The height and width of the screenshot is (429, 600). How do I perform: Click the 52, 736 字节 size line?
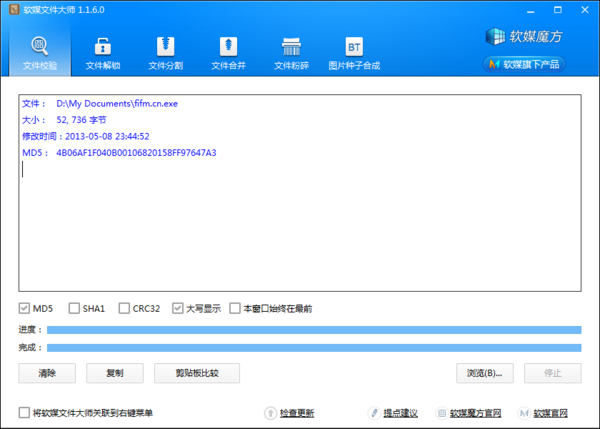pos(81,120)
